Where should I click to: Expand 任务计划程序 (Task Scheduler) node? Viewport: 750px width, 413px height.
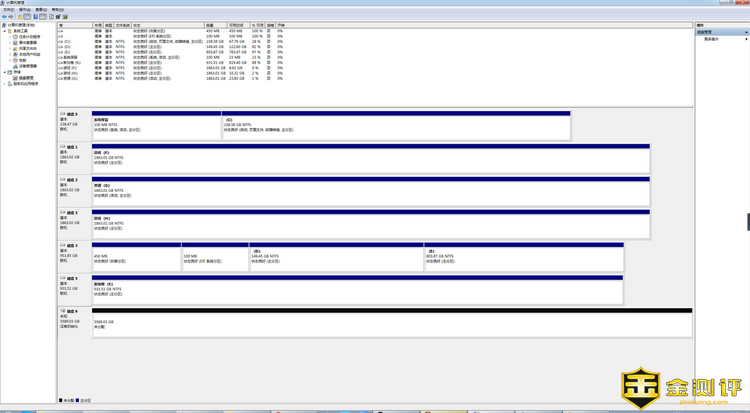tap(9, 37)
